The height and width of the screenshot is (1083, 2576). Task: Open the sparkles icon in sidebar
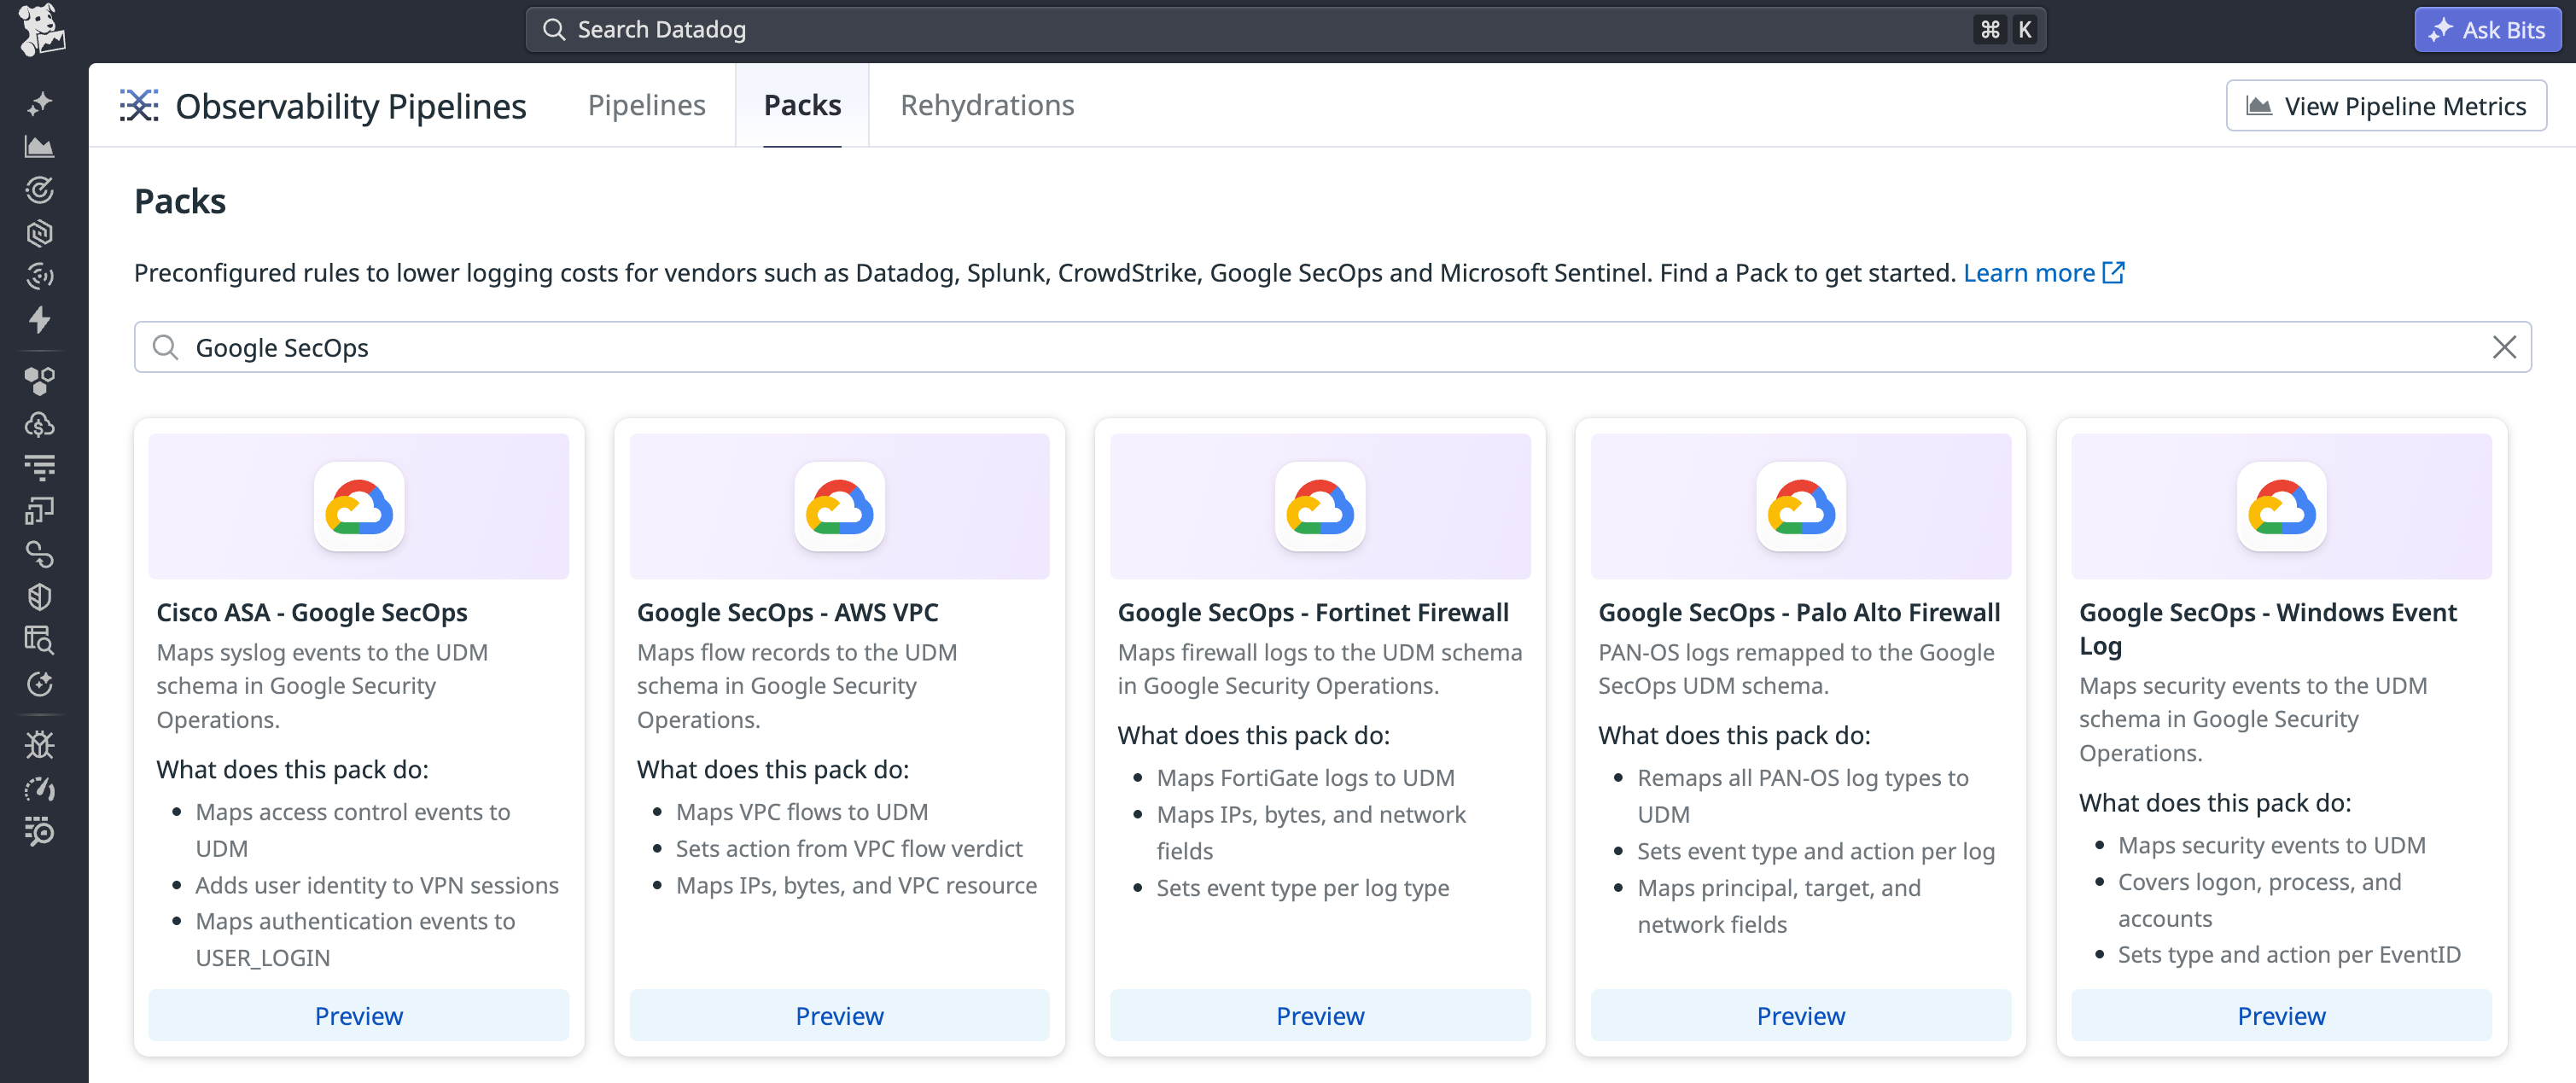(40, 103)
